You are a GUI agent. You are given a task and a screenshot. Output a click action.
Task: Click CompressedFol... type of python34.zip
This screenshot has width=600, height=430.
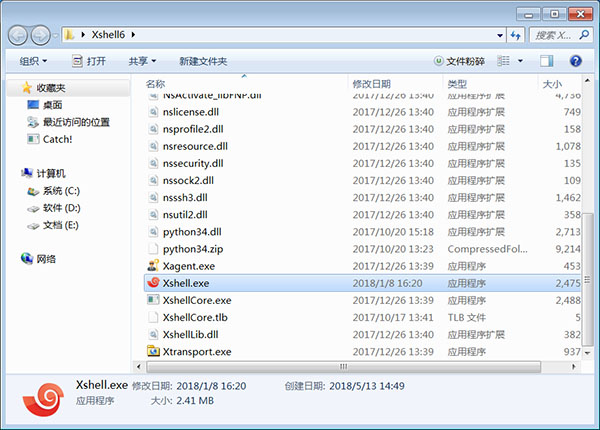coord(488,249)
